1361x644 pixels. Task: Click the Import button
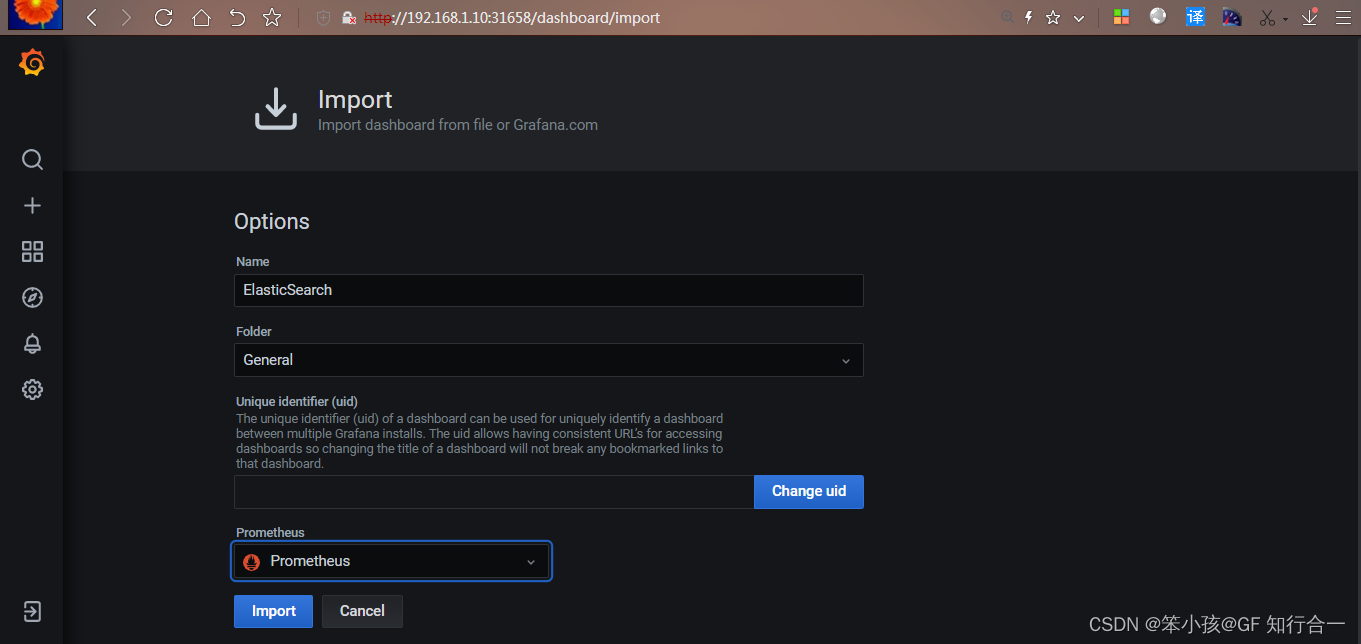(x=273, y=611)
